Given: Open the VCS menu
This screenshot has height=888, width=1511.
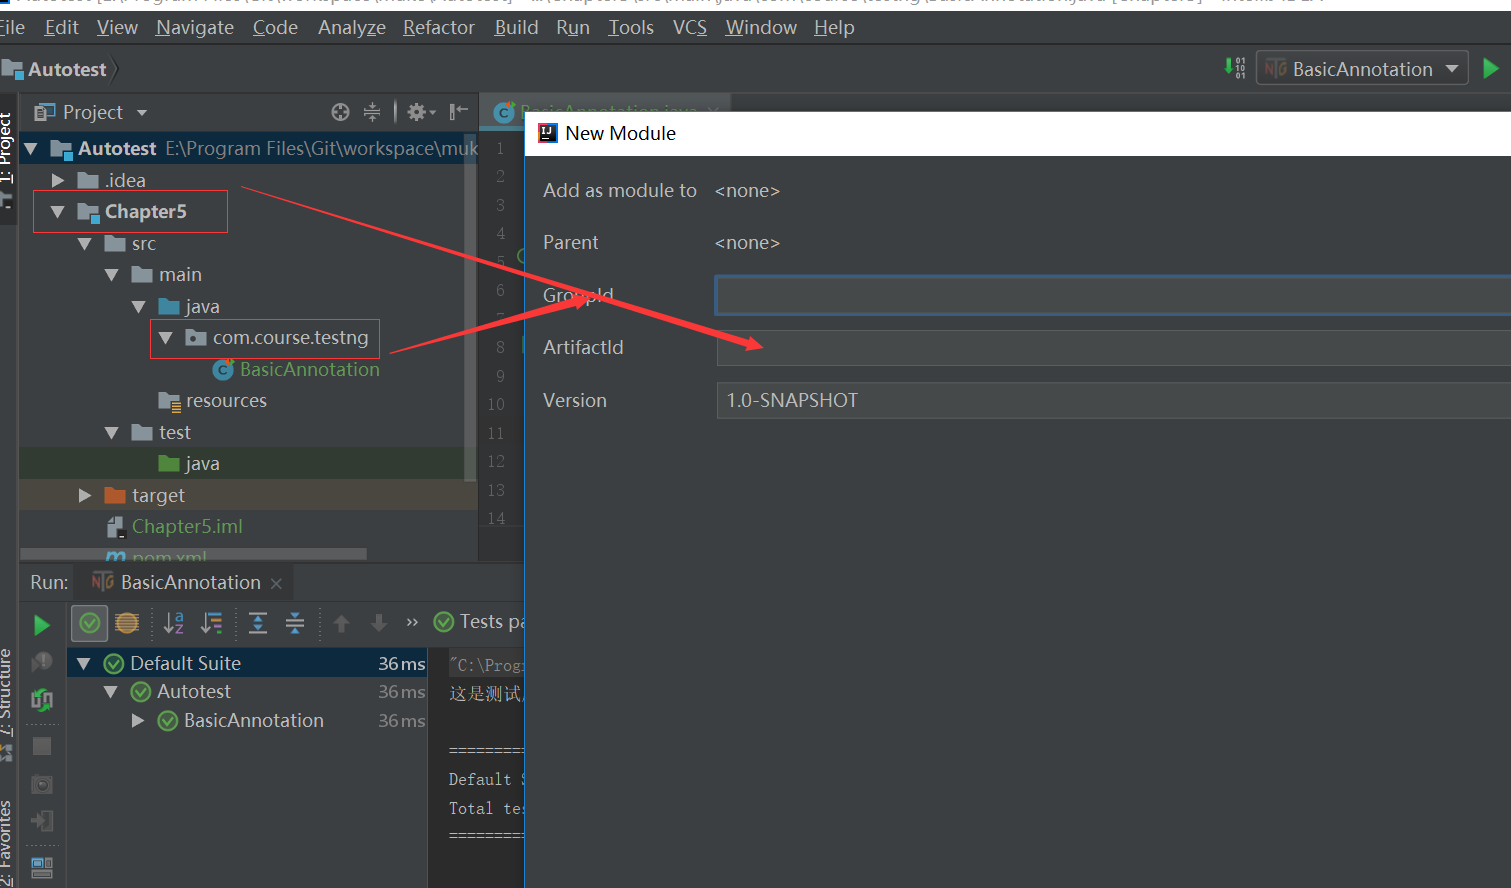Looking at the screenshot, I should [x=690, y=27].
